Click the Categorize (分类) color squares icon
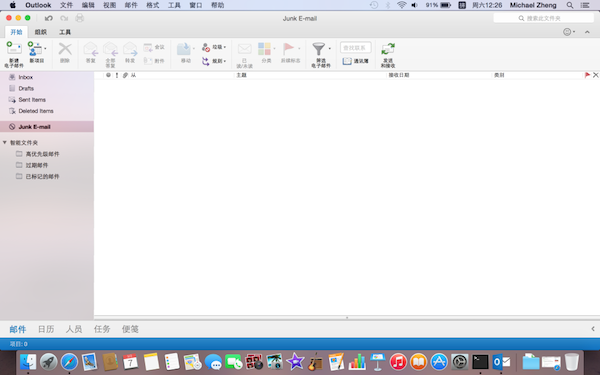 264,49
